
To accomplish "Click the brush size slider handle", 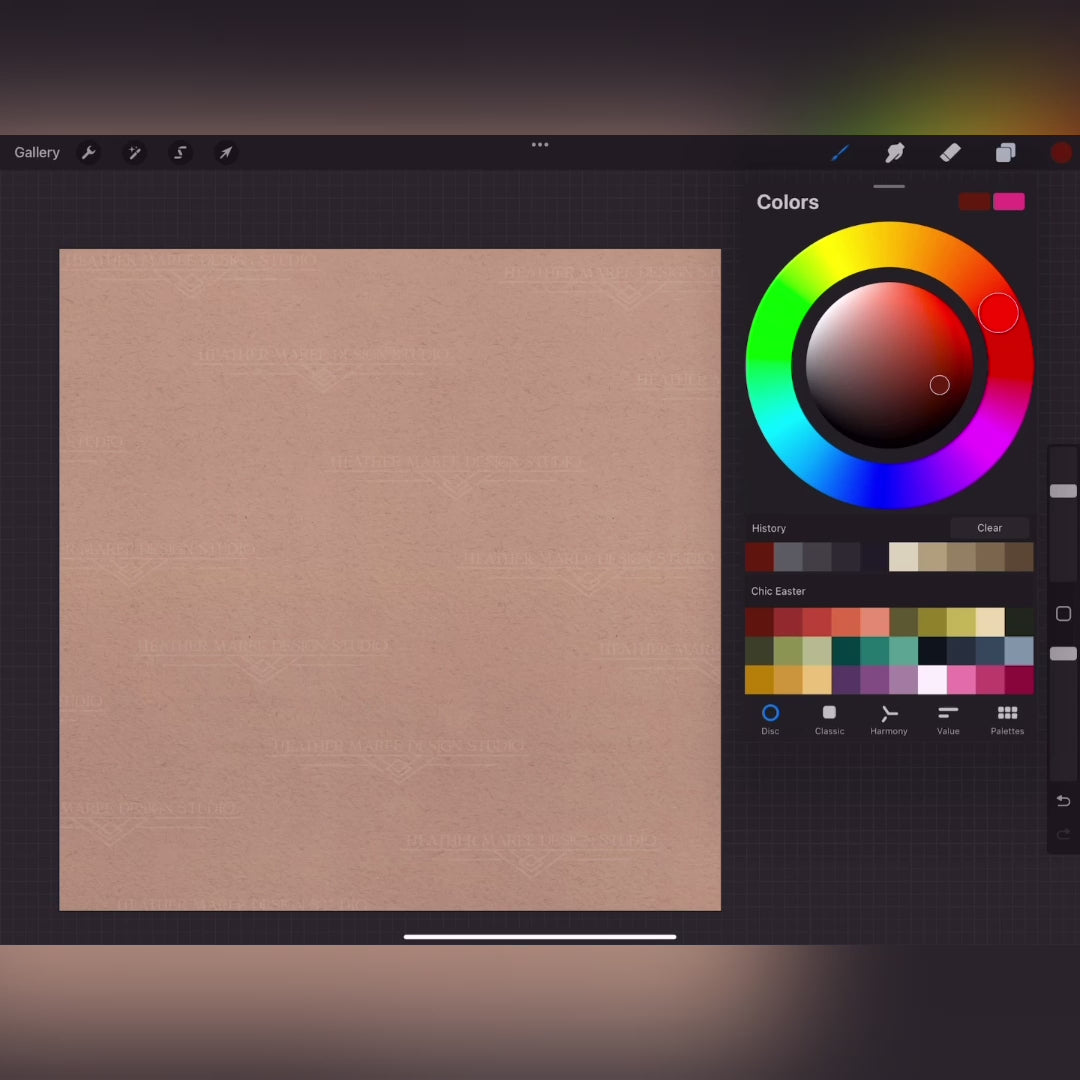I will tap(1063, 491).
